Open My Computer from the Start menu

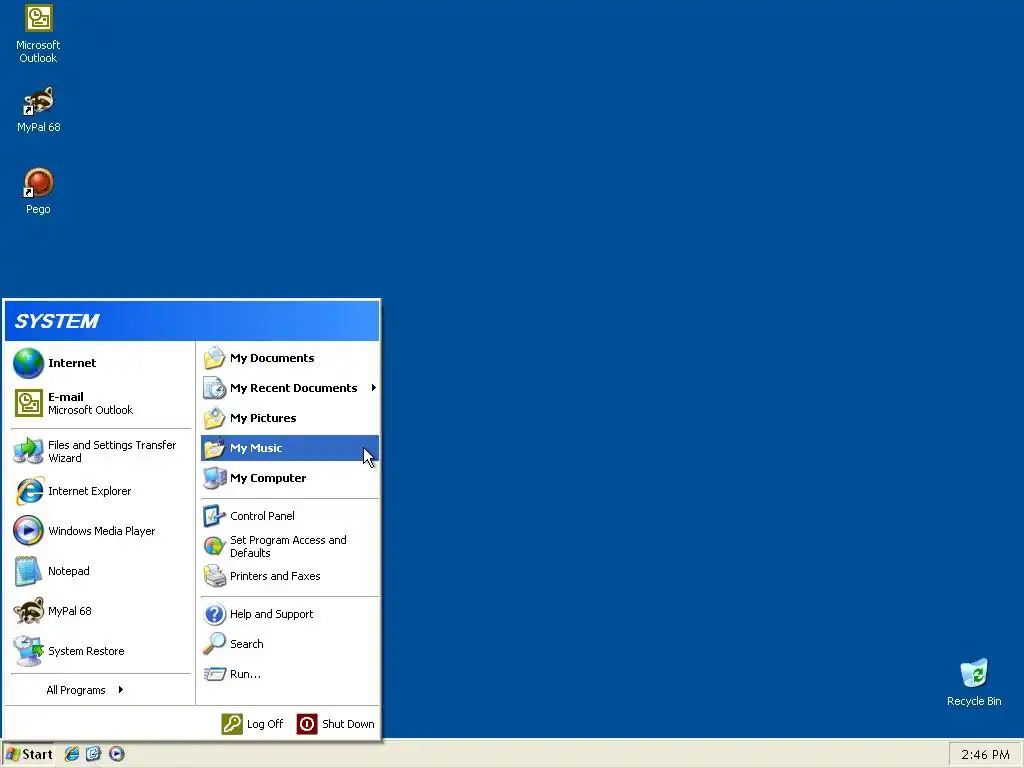pos(289,478)
